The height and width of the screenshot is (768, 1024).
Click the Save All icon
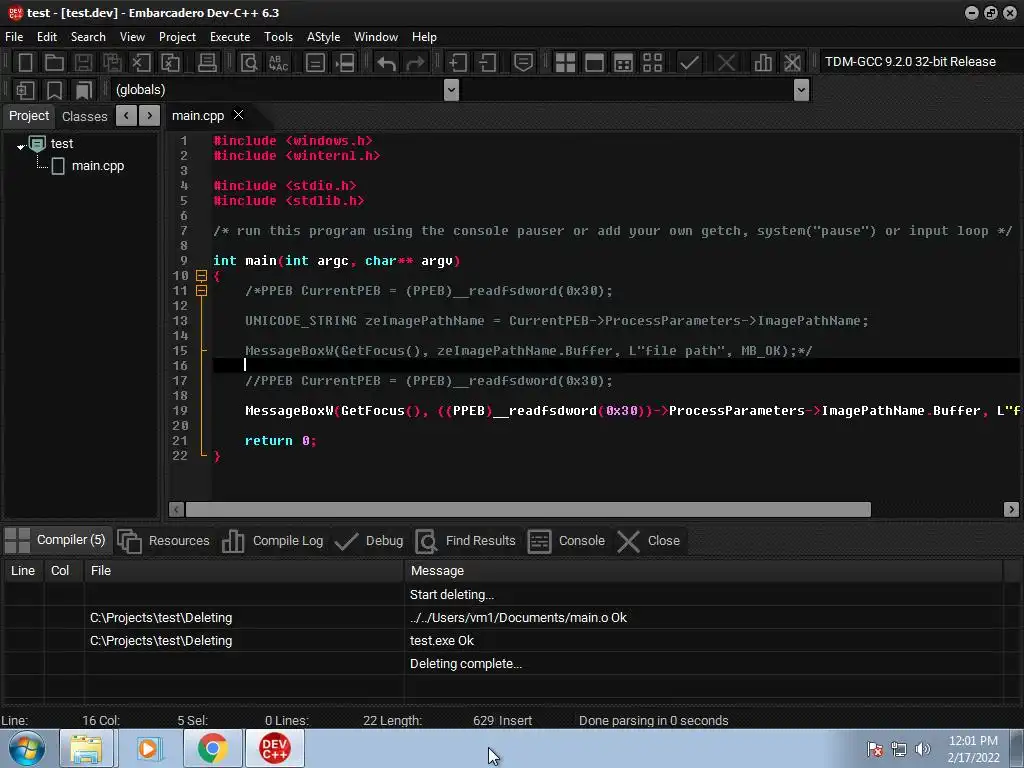pyautogui.click(x=112, y=63)
